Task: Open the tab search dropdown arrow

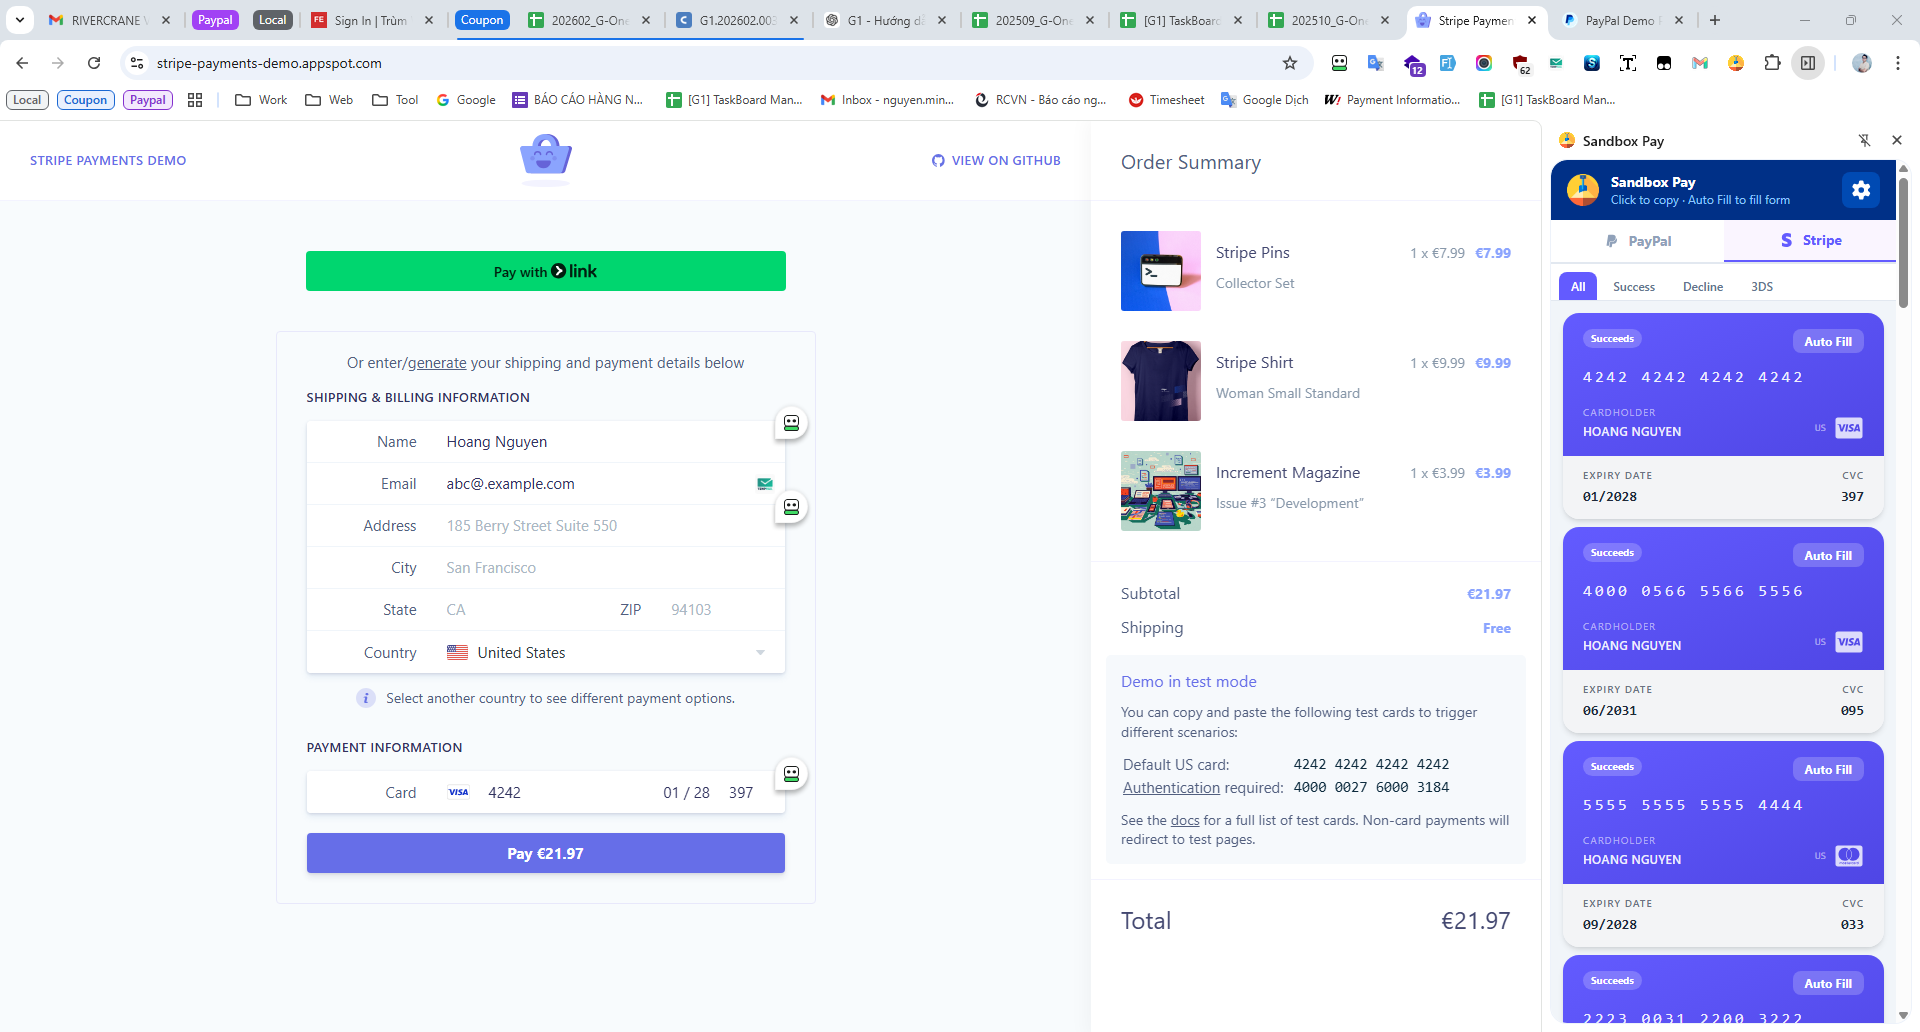Action: click(x=19, y=20)
